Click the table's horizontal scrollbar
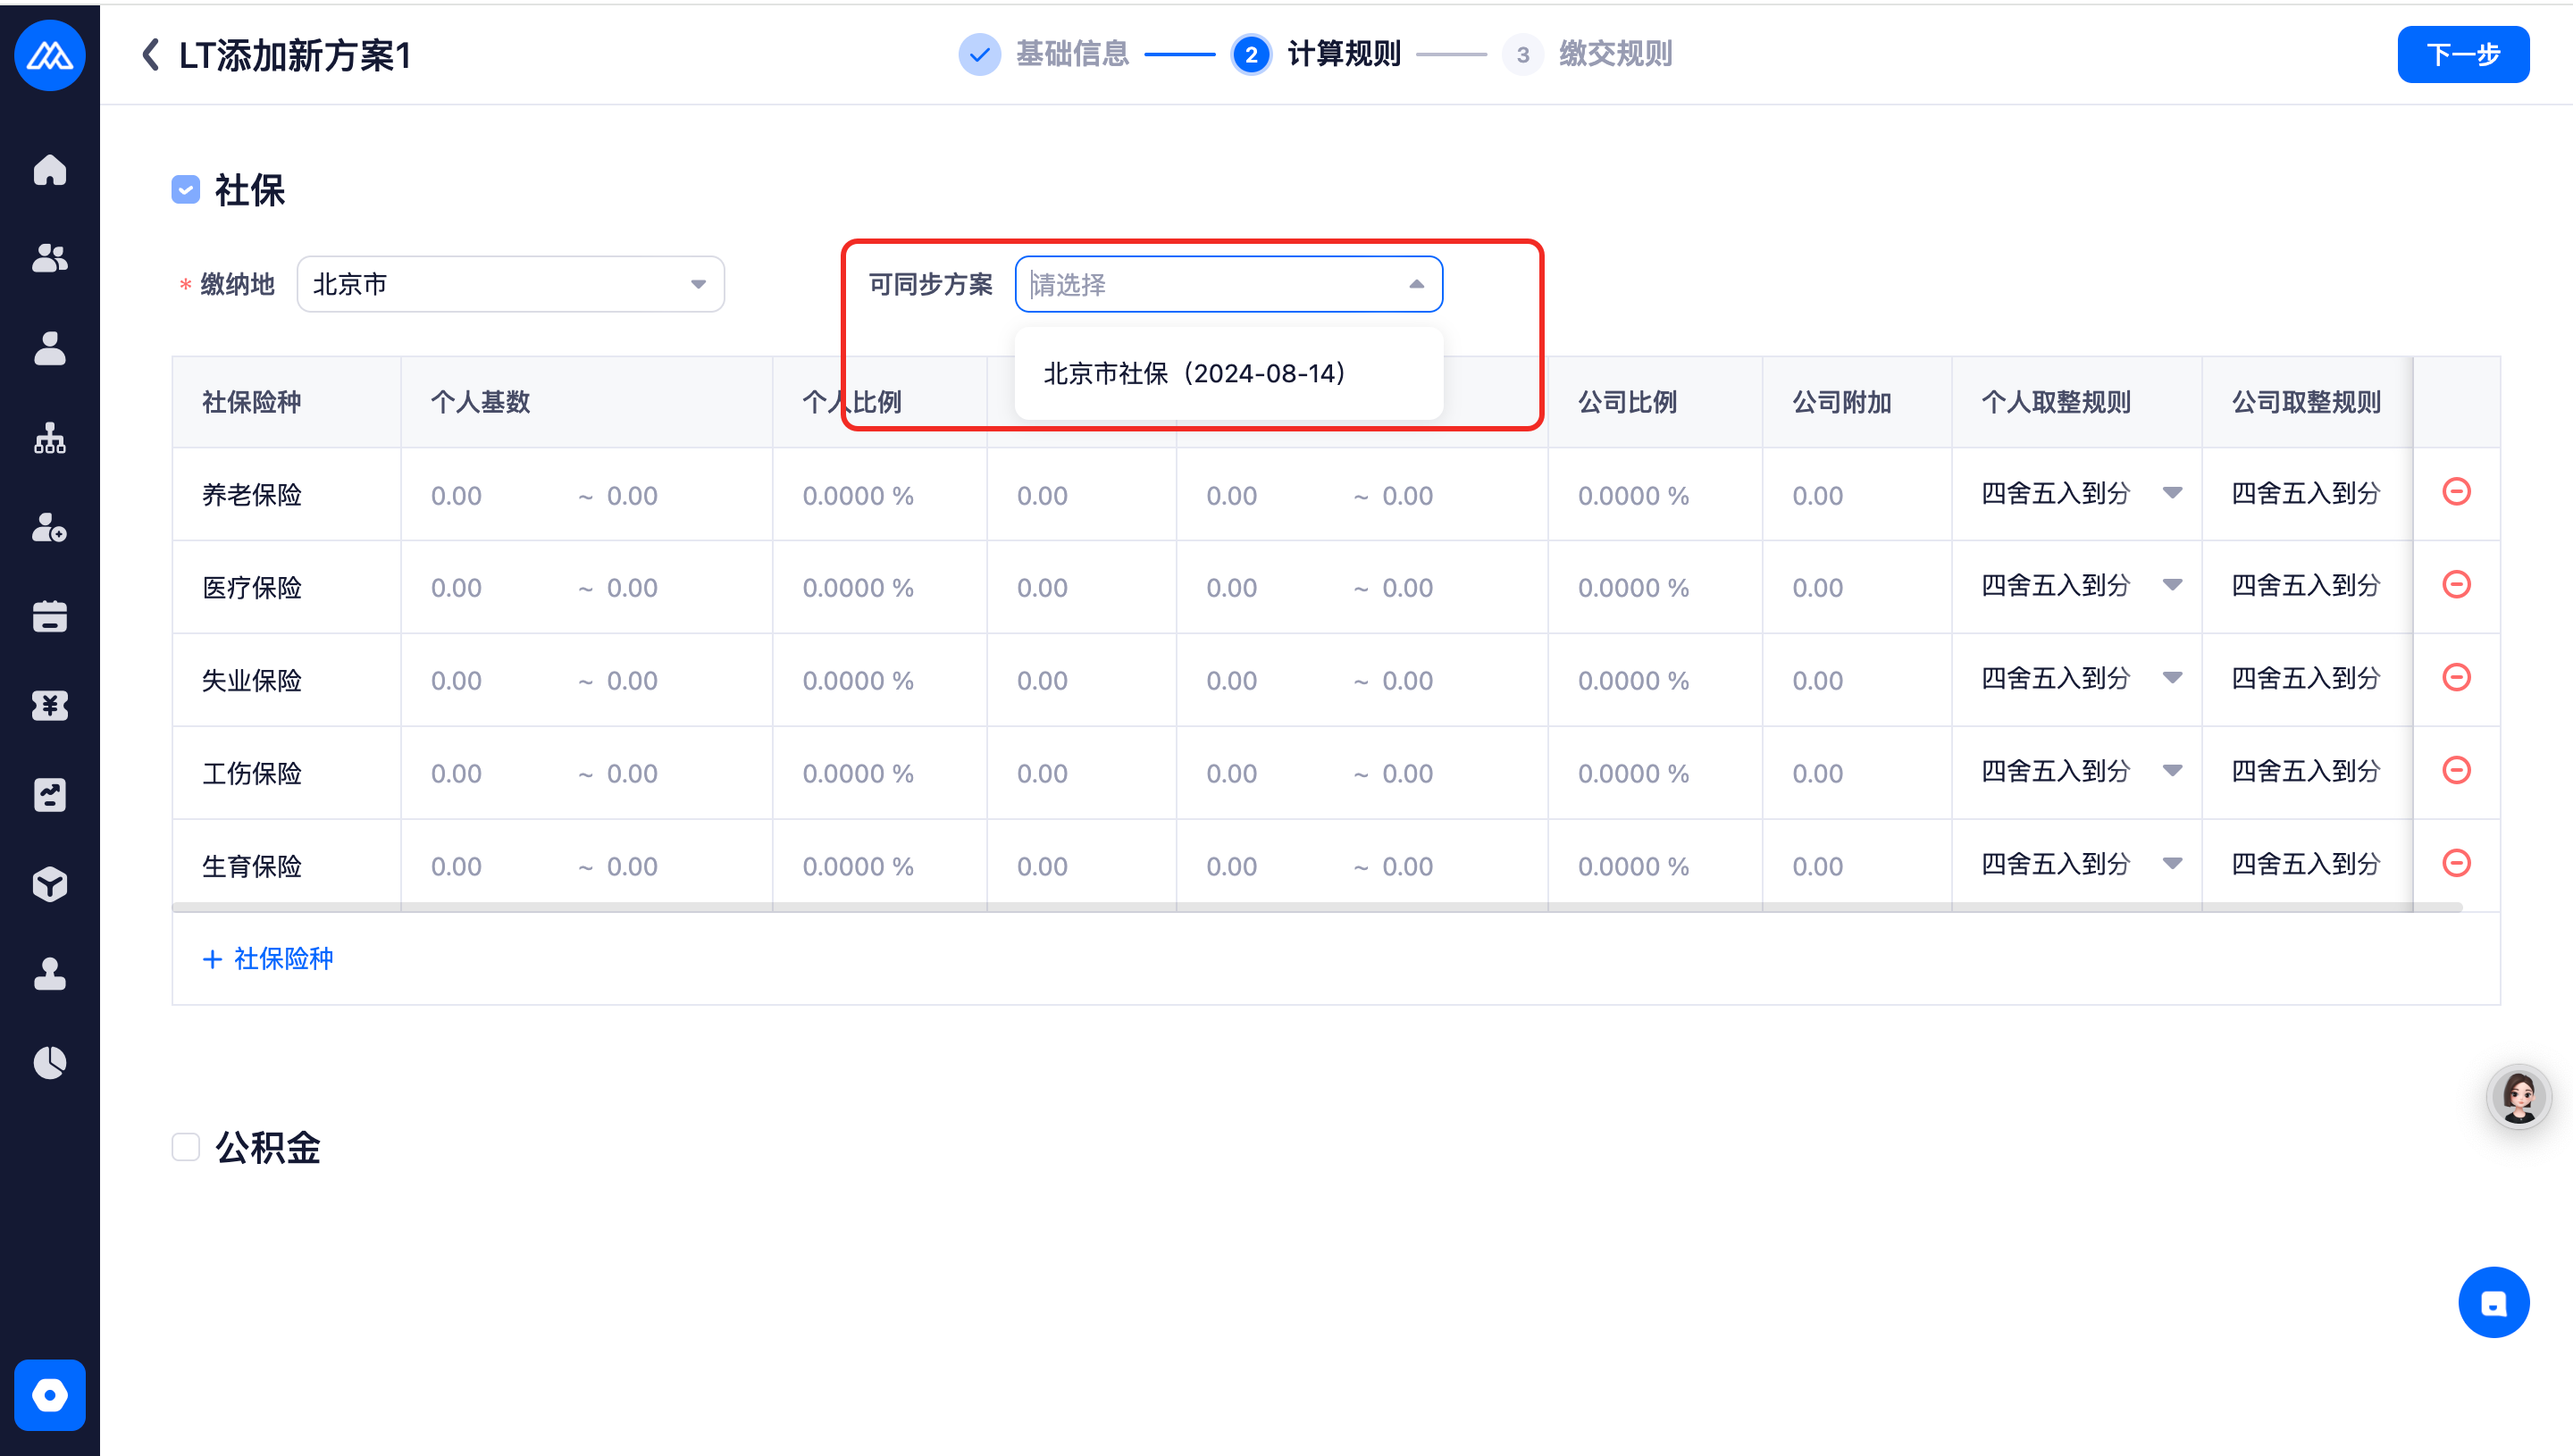Viewport: 2573px width, 1456px height. [1315, 907]
